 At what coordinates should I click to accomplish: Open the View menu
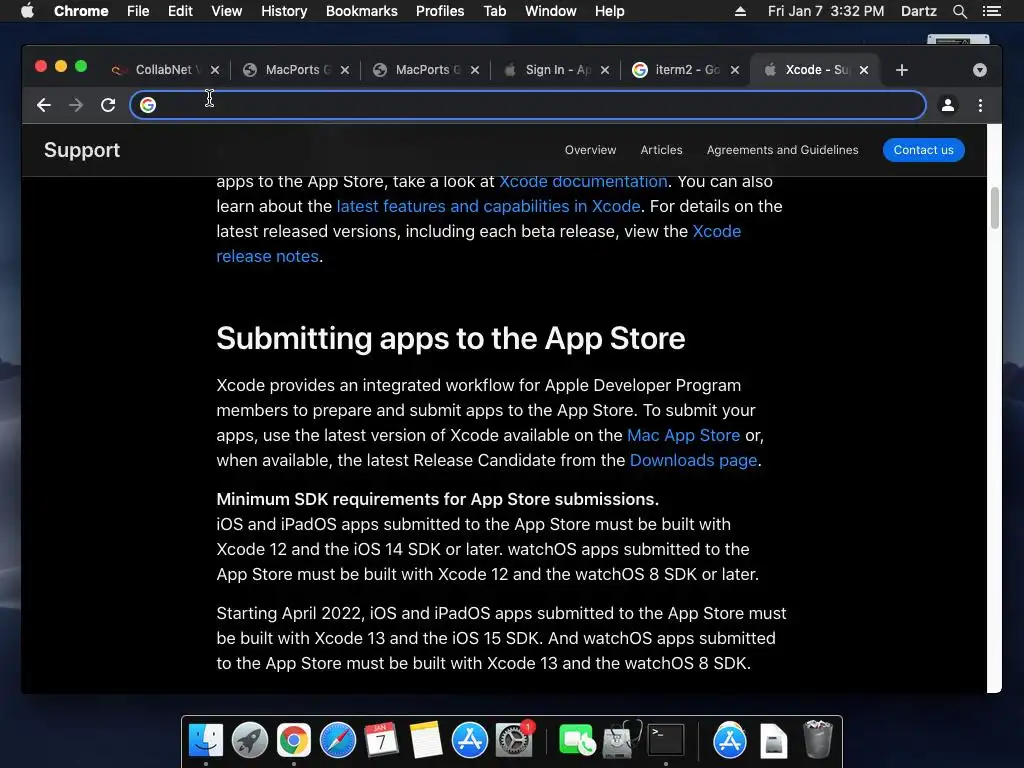(227, 11)
